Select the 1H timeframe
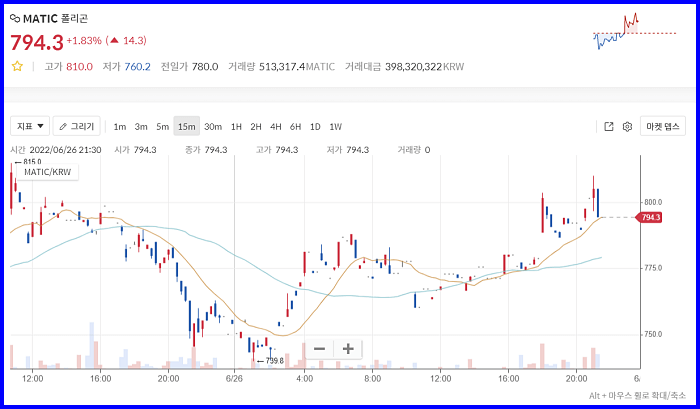This screenshot has height=409, width=700. point(236,127)
